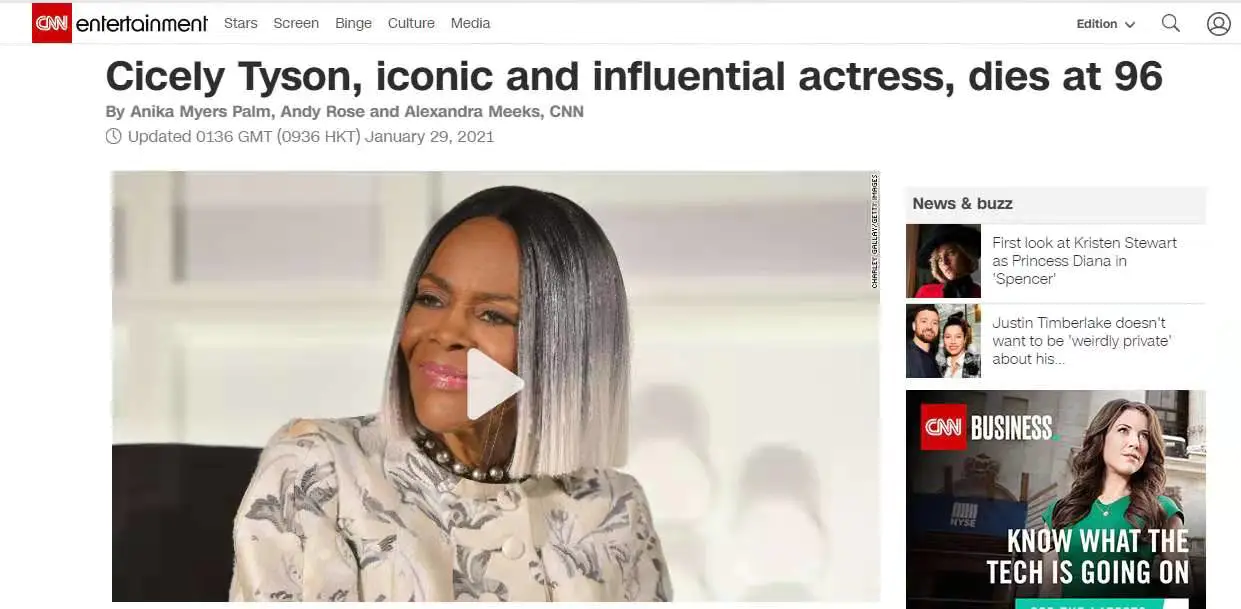Click the CNN Business logo in ad
Image resolution: width=1241 pixels, height=609 pixels.
pyautogui.click(x=988, y=428)
